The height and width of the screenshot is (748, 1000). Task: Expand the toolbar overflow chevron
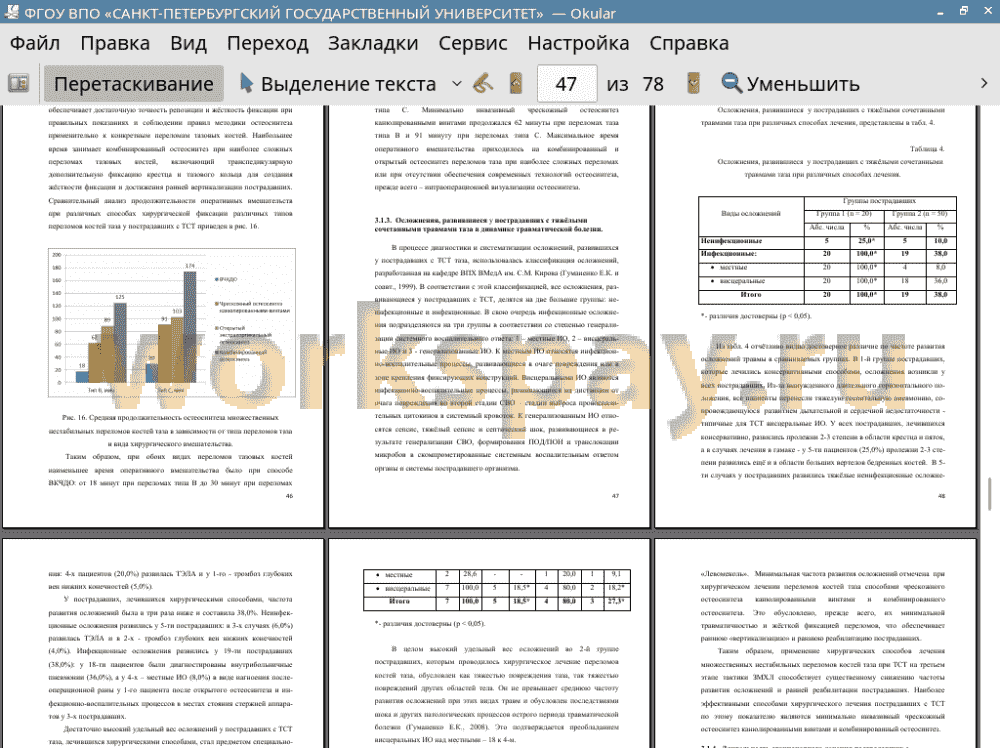pyautogui.click(x=984, y=84)
